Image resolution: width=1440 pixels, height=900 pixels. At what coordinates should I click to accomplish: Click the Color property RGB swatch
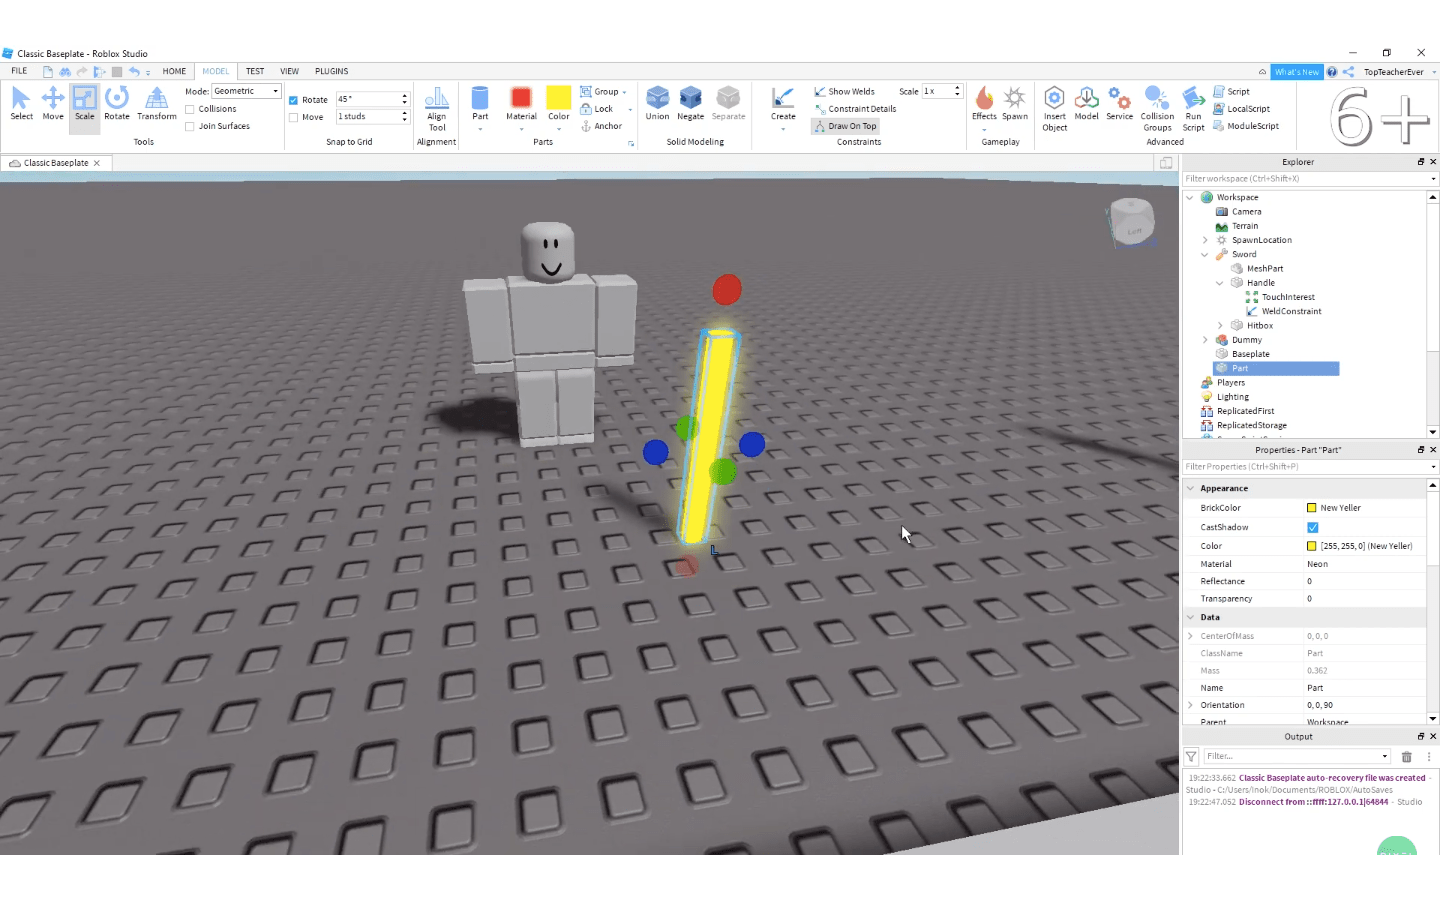click(1311, 546)
